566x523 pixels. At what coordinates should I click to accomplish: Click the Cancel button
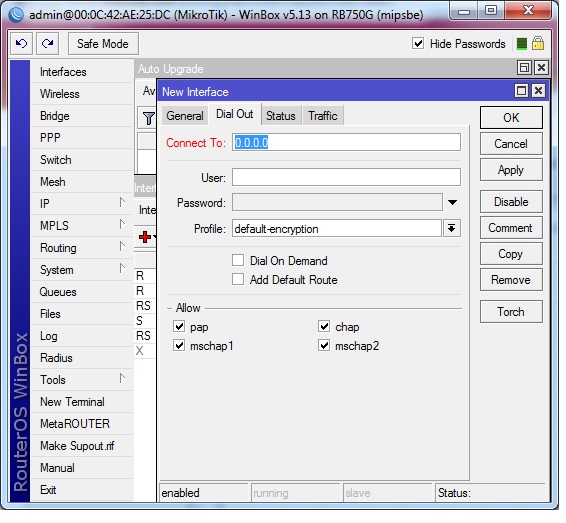click(x=511, y=144)
